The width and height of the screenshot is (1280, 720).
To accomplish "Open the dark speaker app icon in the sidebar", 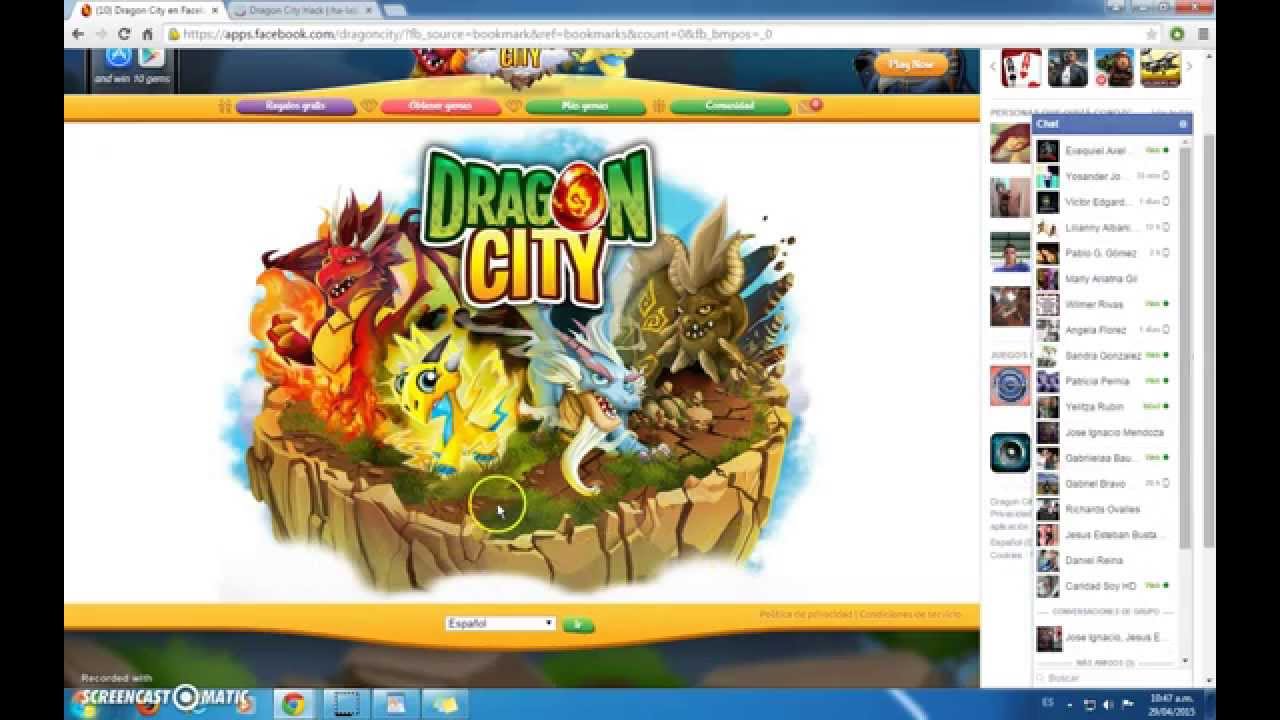I will coord(1010,453).
